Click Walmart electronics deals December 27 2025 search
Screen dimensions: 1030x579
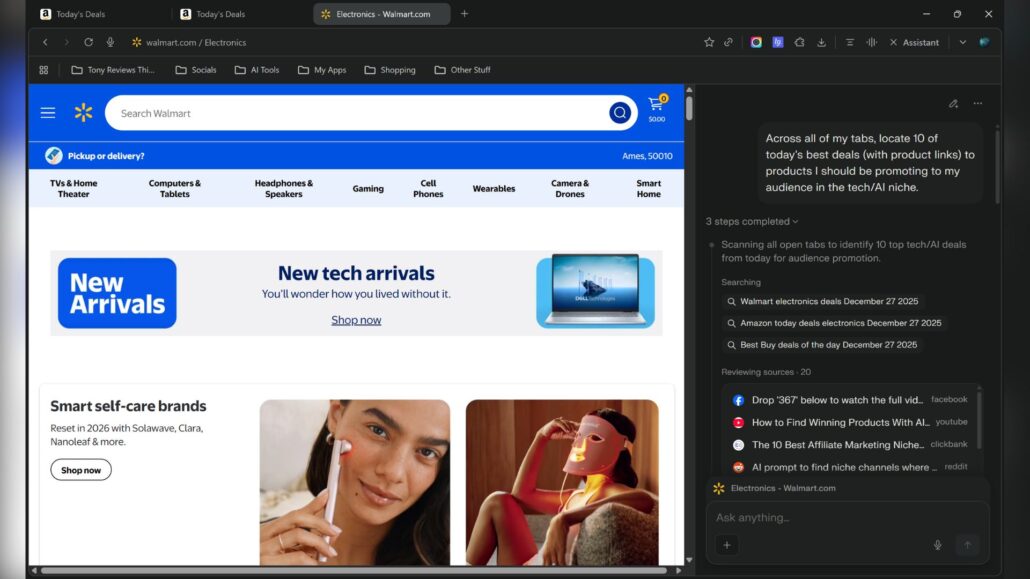click(x=823, y=302)
